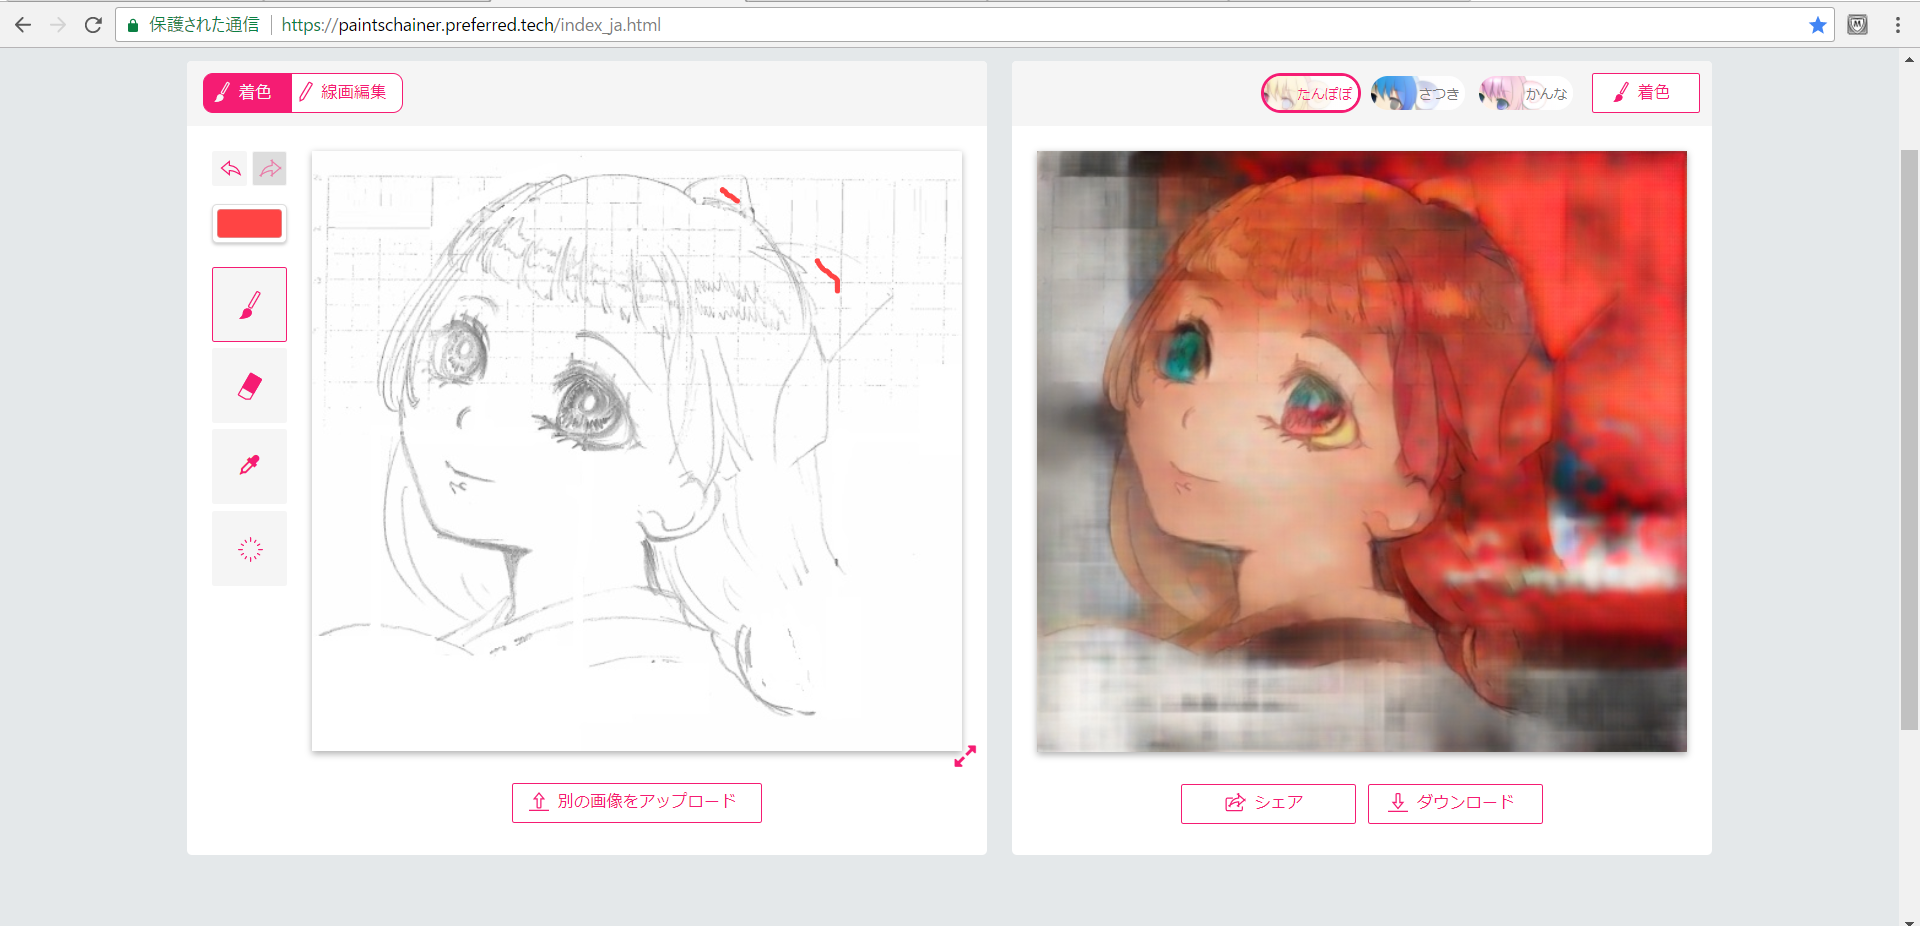Choose the たんぽぽ coloring style

[1311, 93]
